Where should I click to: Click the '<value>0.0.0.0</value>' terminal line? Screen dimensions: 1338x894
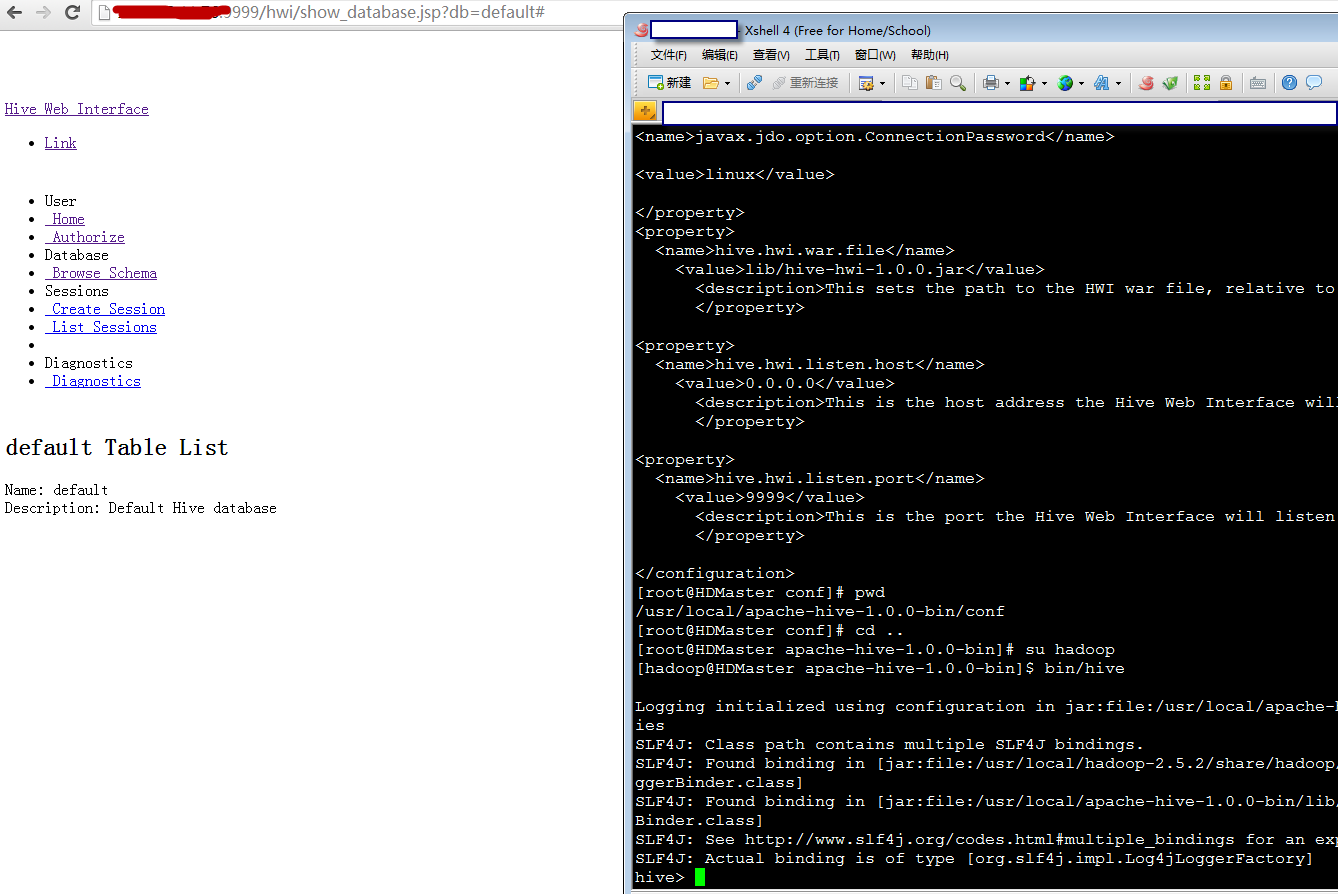785,383
